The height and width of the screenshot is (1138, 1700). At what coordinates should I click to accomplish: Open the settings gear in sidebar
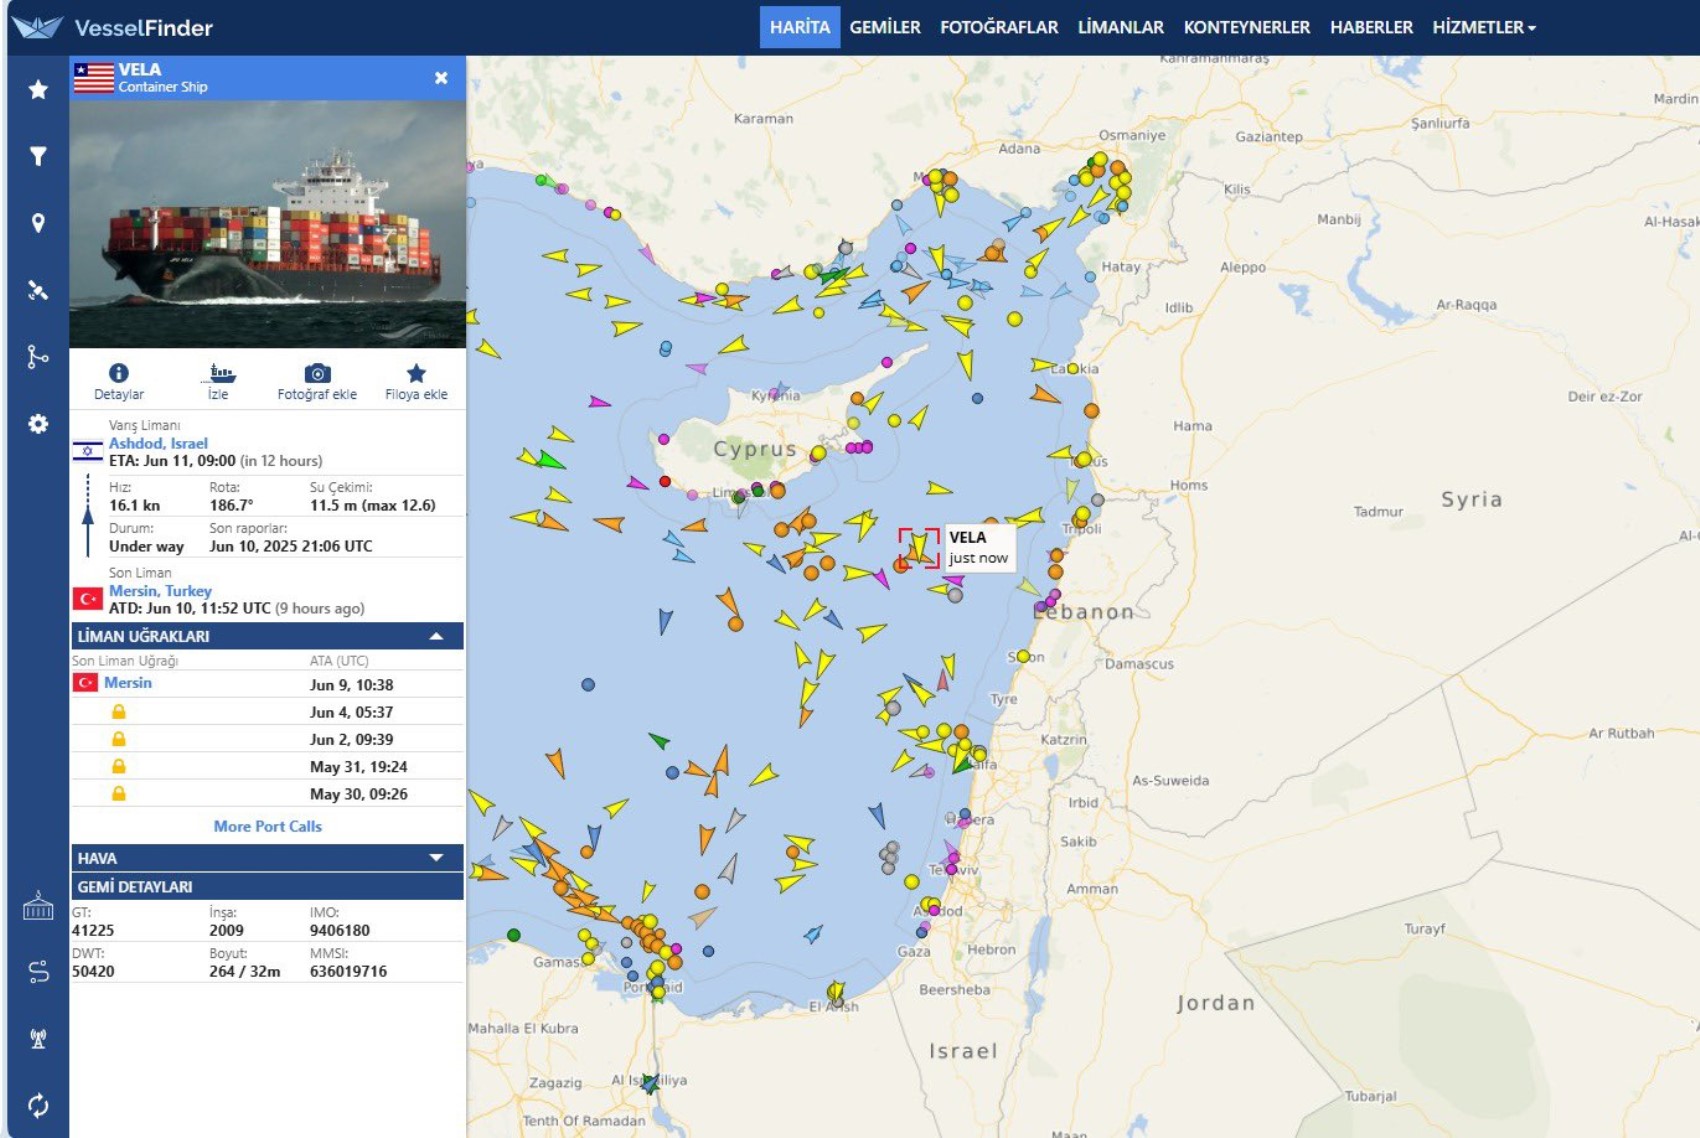tap(38, 424)
